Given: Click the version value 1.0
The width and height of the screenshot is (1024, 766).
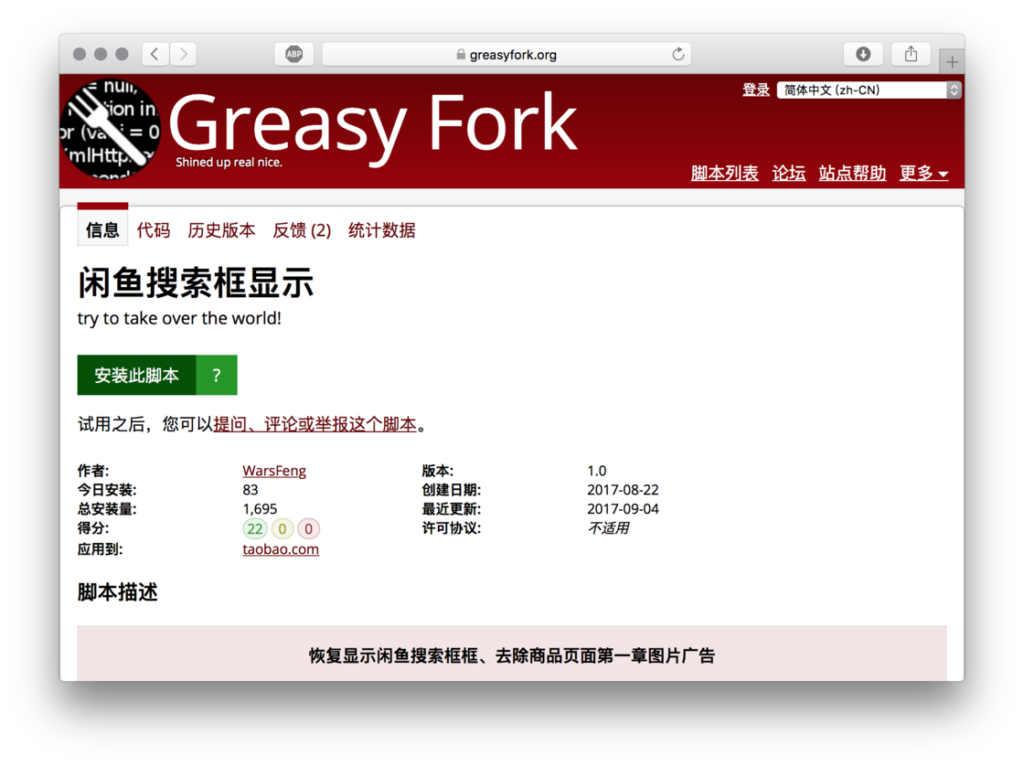Looking at the screenshot, I should click(x=597, y=471).
